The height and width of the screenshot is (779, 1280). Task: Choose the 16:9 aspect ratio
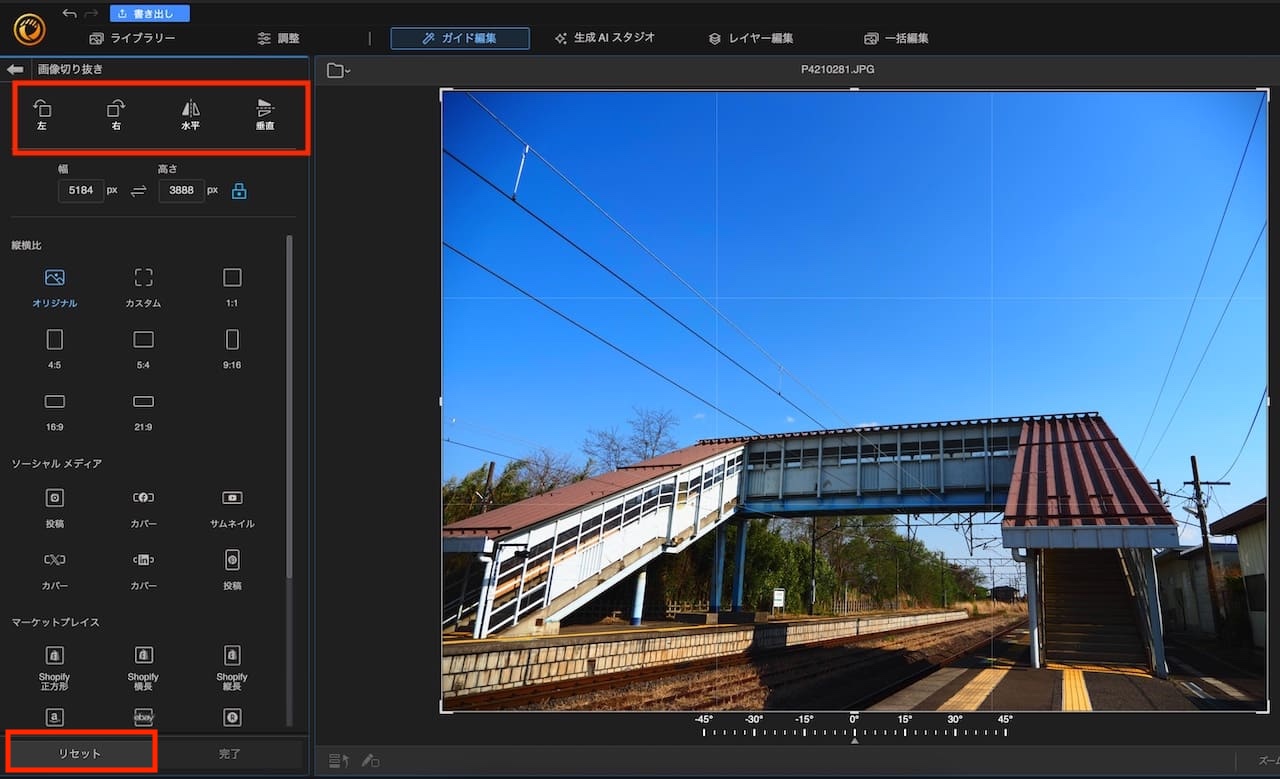pyautogui.click(x=54, y=411)
